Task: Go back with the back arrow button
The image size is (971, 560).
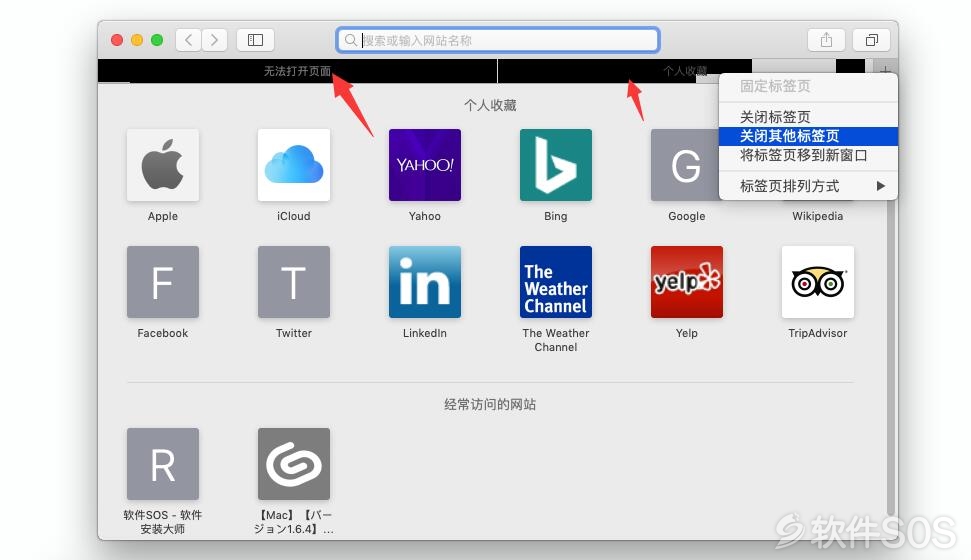Action: point(188,40)
